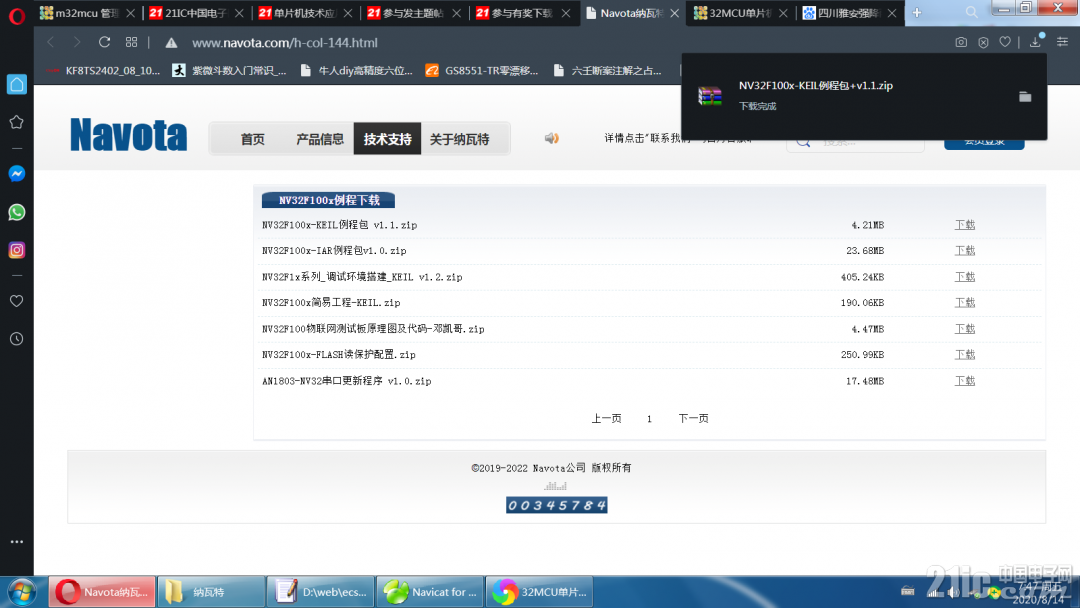The width and height of the screenshot is (1080, 608).
Task: Open sidebar three-dots setup
Action: click(17, 542)
